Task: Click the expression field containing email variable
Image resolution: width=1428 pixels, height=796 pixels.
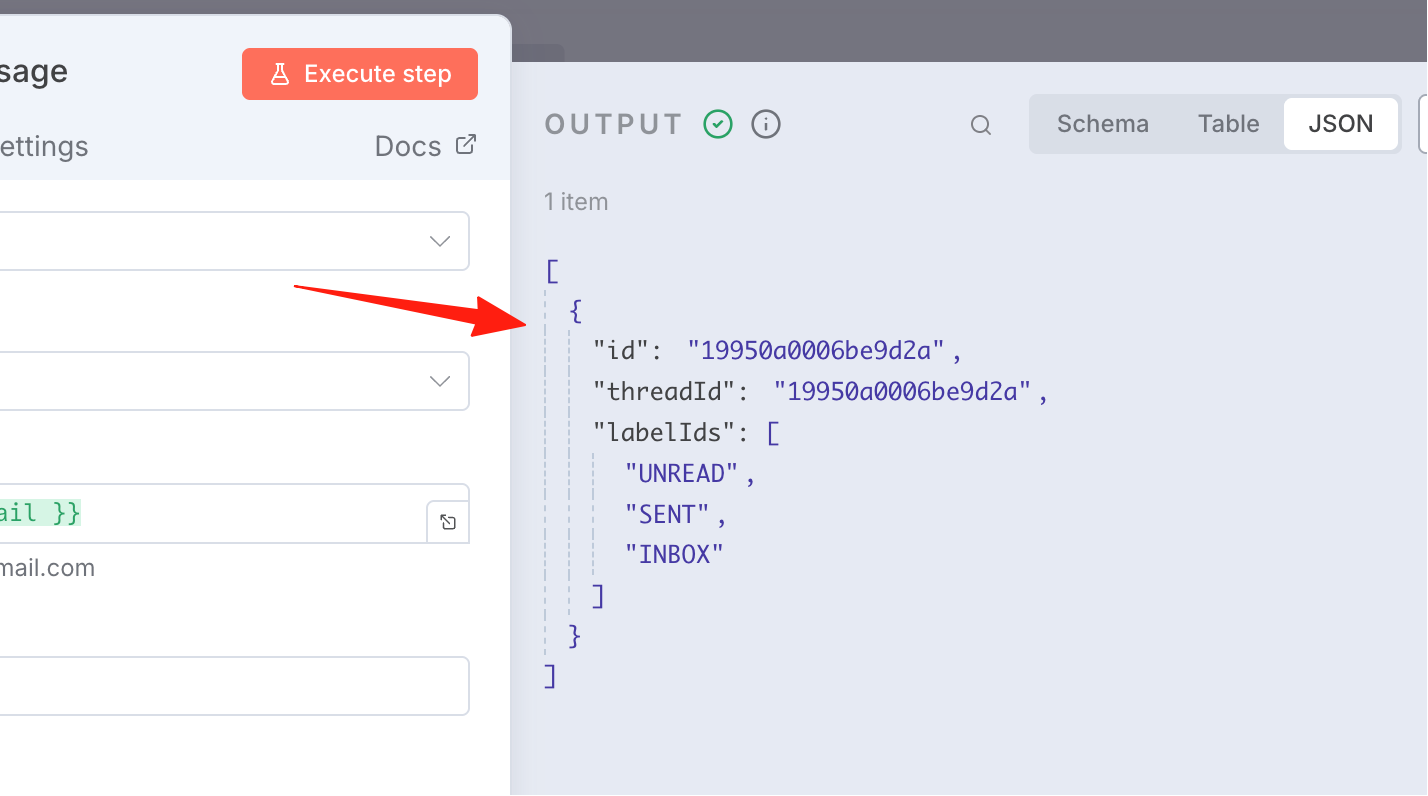Action: click(x=213, y=514)
